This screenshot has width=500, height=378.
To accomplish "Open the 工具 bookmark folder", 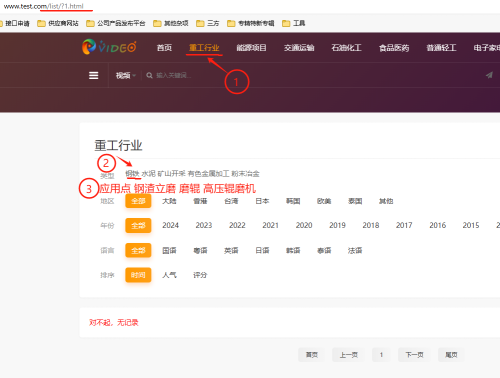I will pyautogui.click(x=294, y=23).
